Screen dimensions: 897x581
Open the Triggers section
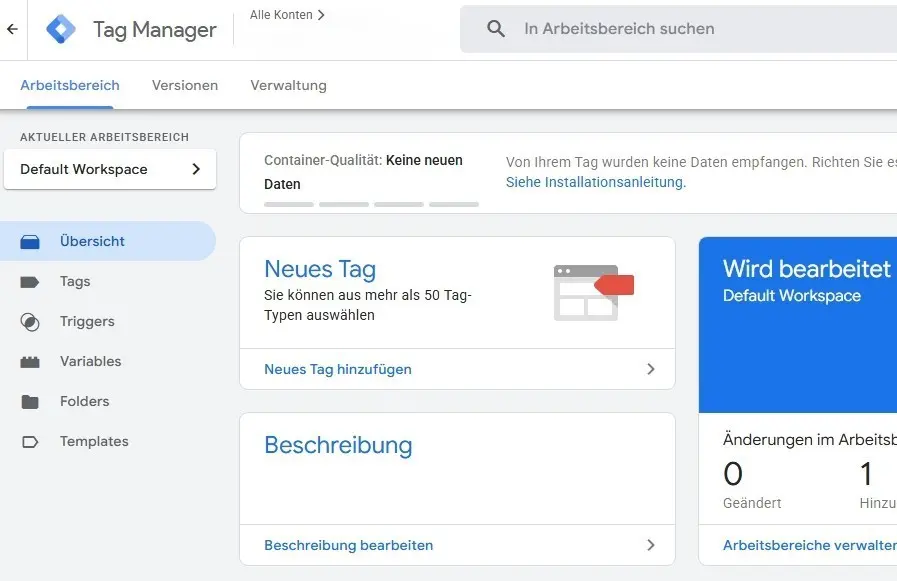(85, 321)
